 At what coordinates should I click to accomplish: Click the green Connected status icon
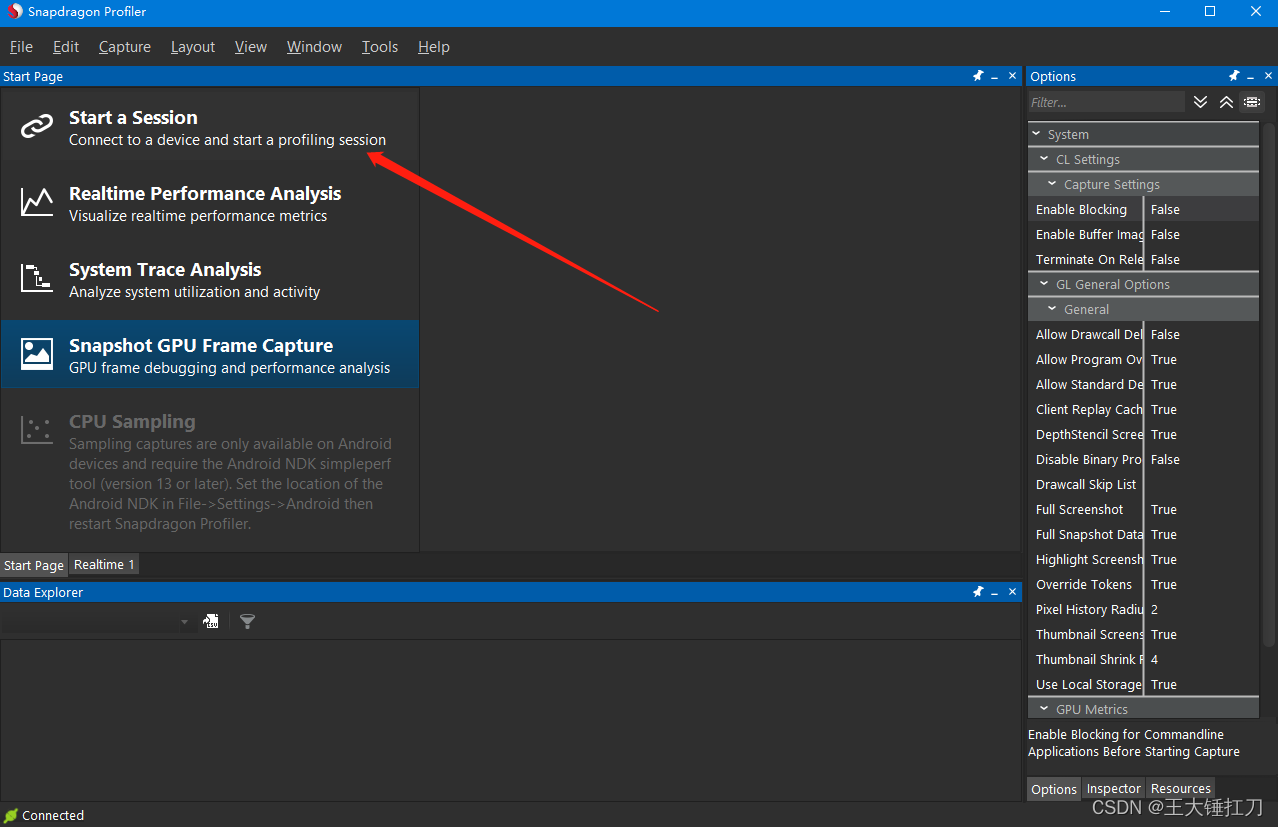point(11,815)
